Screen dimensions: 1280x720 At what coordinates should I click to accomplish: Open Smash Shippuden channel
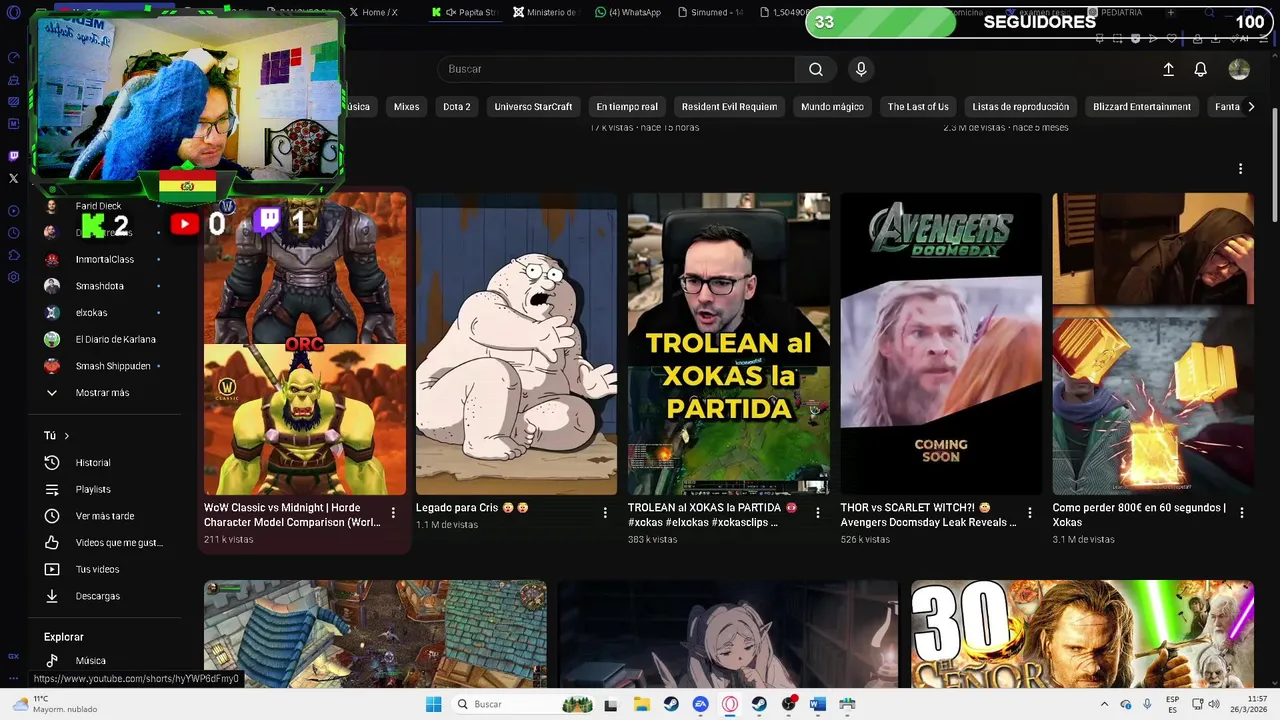105,366
